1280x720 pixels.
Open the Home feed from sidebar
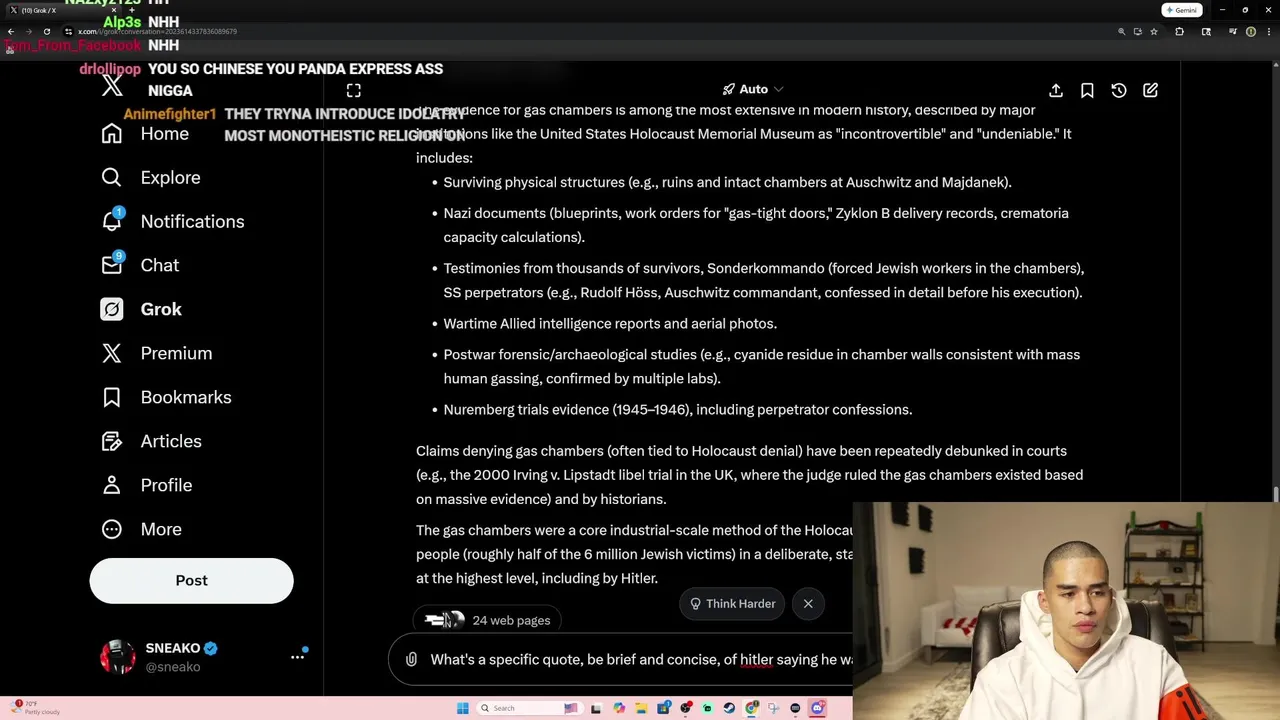[x=144, y=133]
